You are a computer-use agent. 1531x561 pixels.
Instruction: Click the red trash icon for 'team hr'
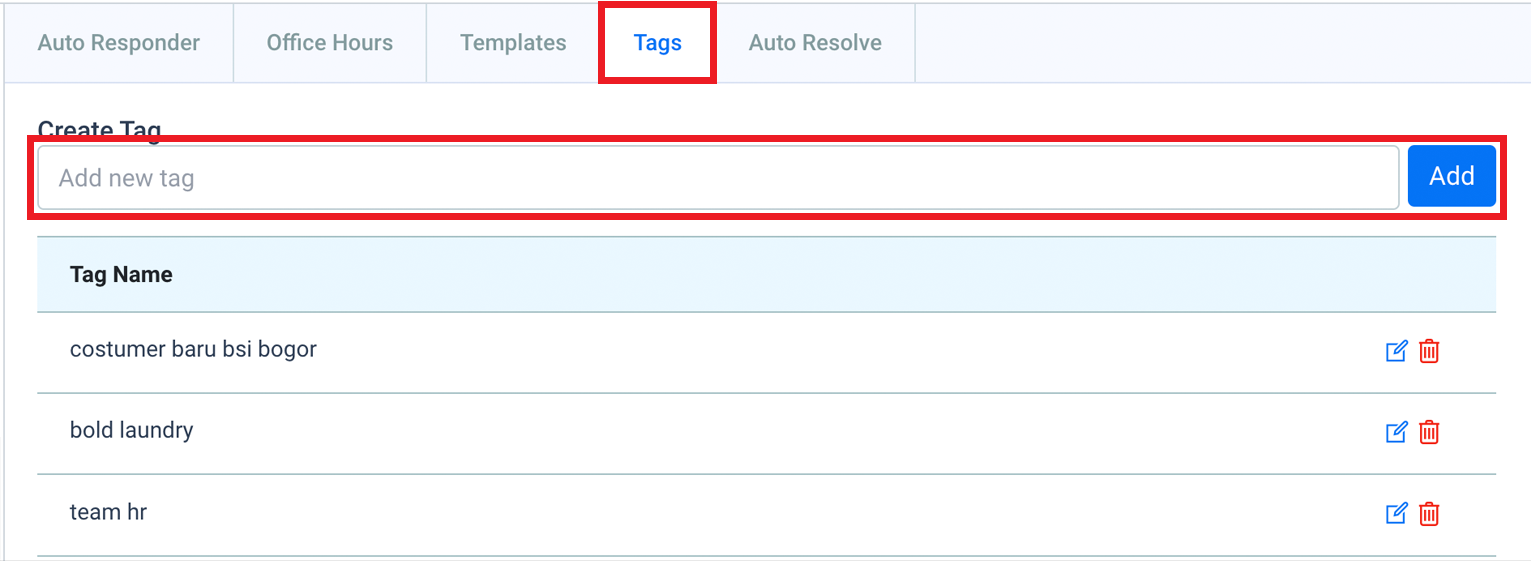[1430, 514]
